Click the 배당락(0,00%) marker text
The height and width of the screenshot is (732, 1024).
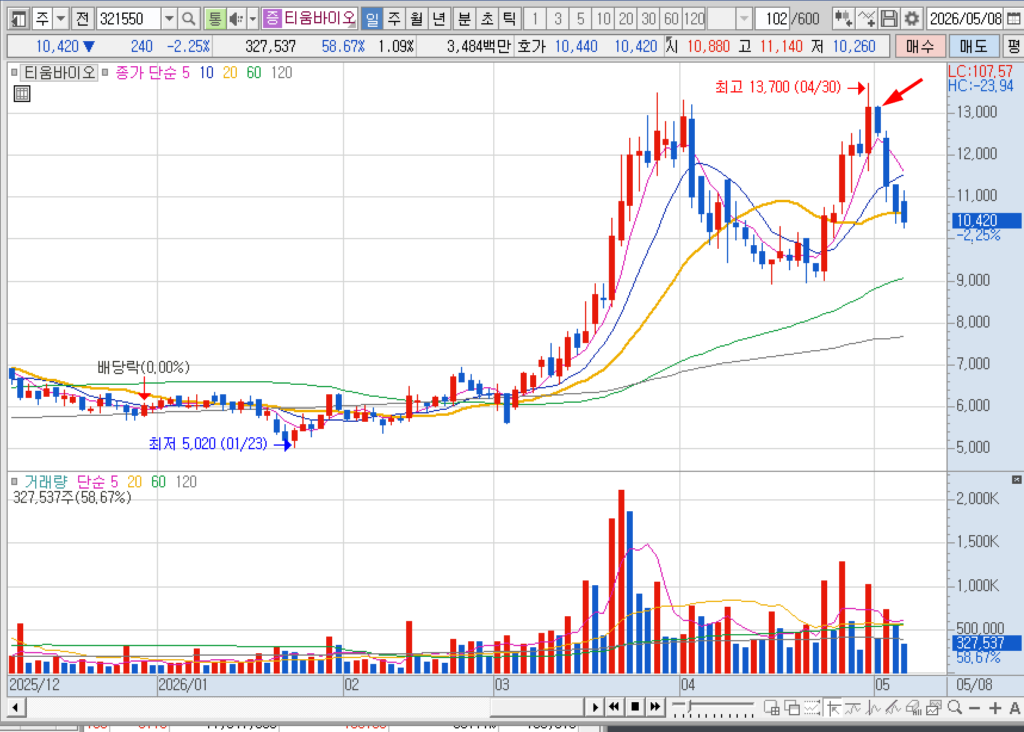144,368
